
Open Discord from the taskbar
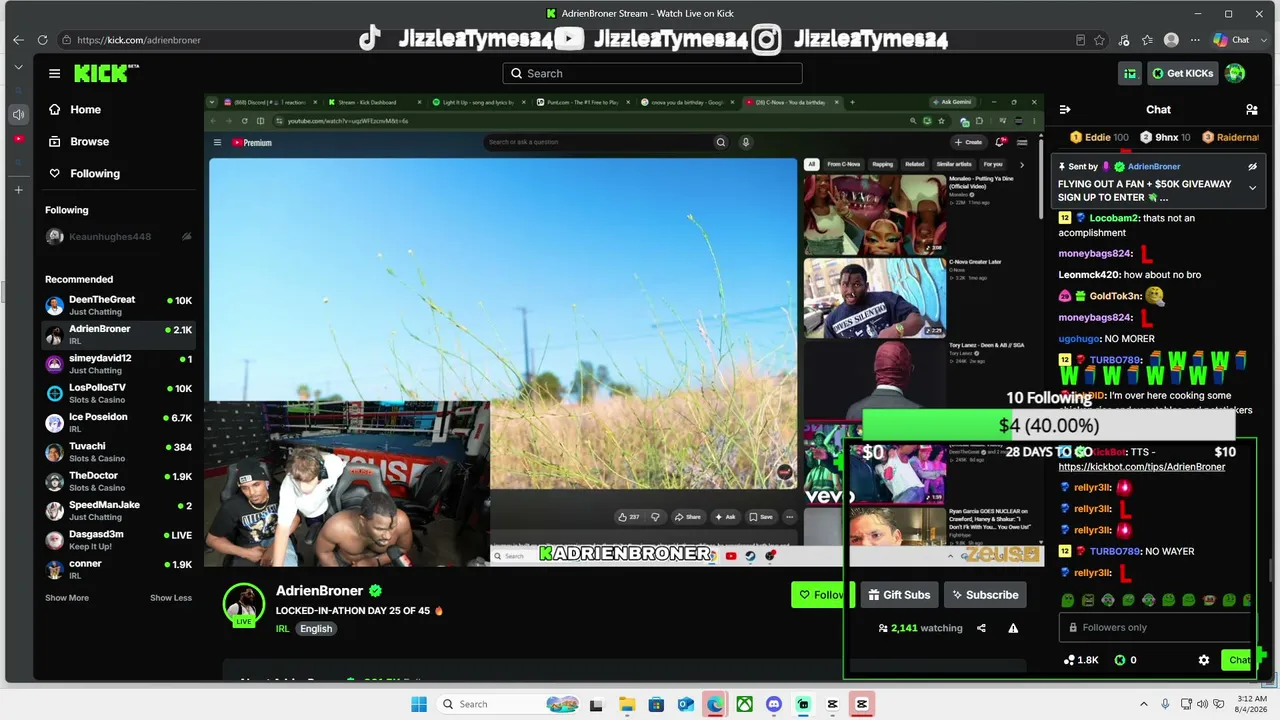click(773, 704)
